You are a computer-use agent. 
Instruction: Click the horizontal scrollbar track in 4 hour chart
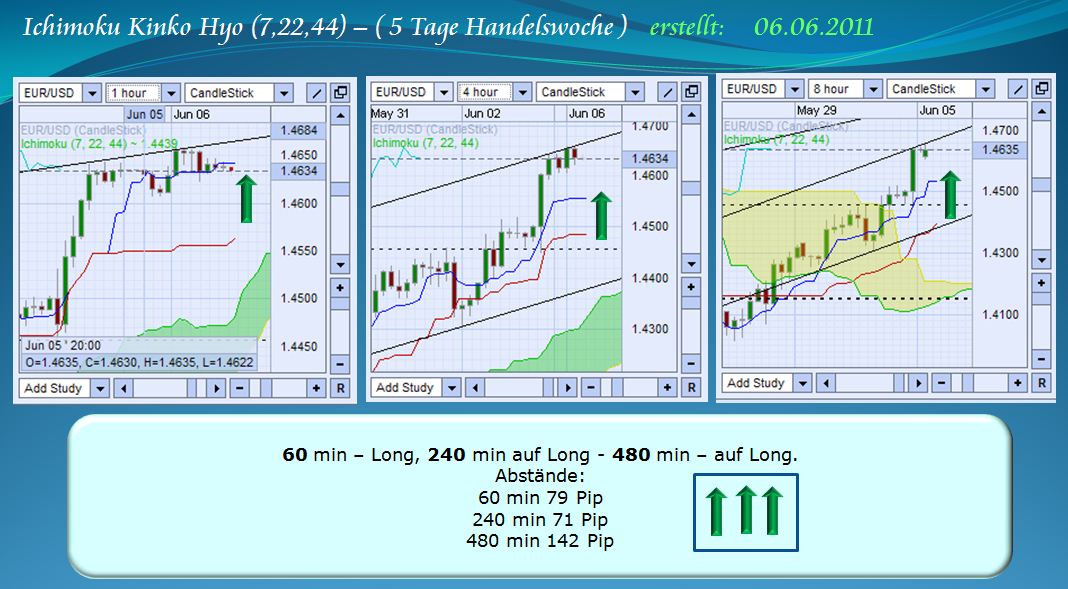[521, 388]
